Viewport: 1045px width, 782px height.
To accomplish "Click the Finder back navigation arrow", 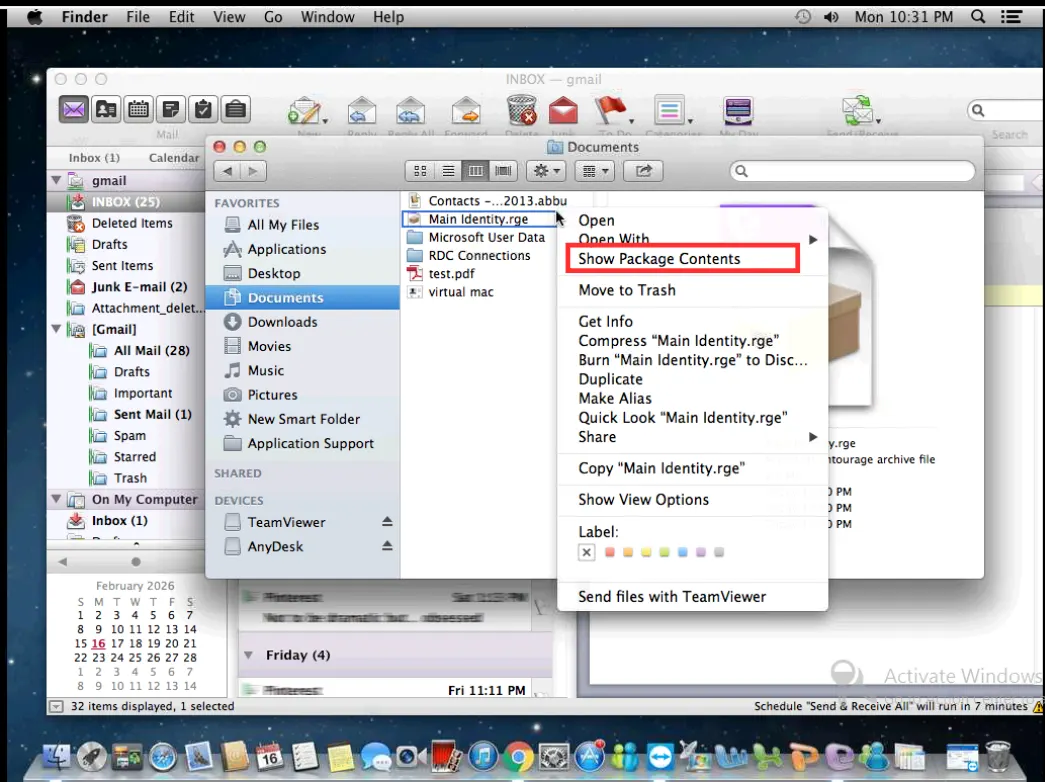I will (x=227, y=172).
